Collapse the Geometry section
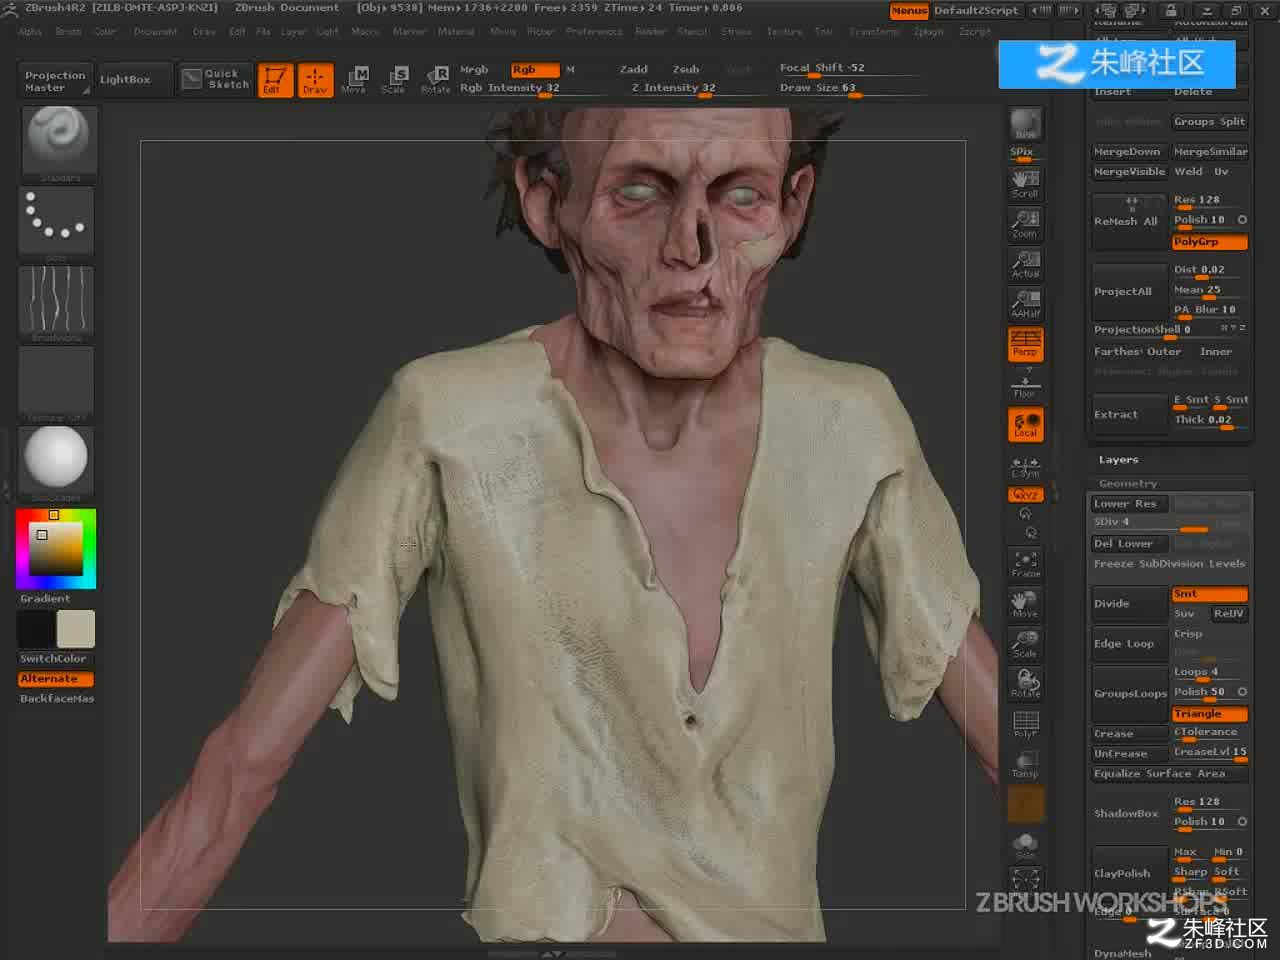Screen dimensions: 1280x960 pos(1127,484)
